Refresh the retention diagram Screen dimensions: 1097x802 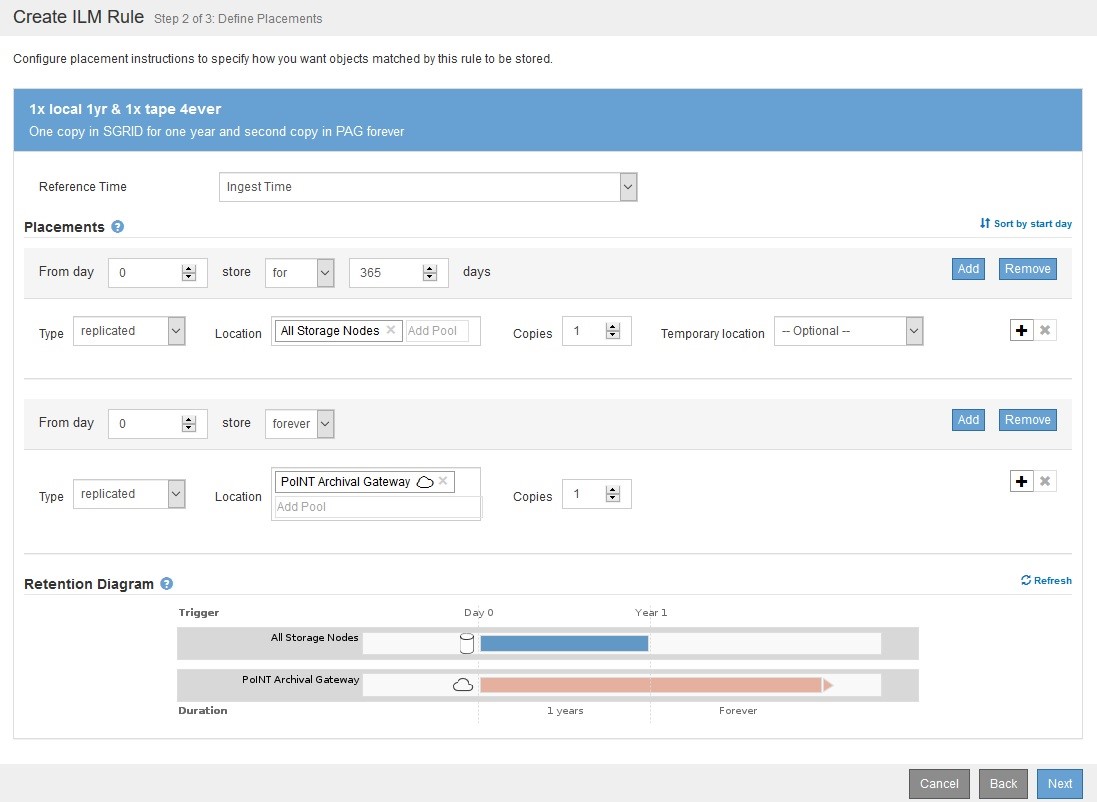click(1046, 580)
